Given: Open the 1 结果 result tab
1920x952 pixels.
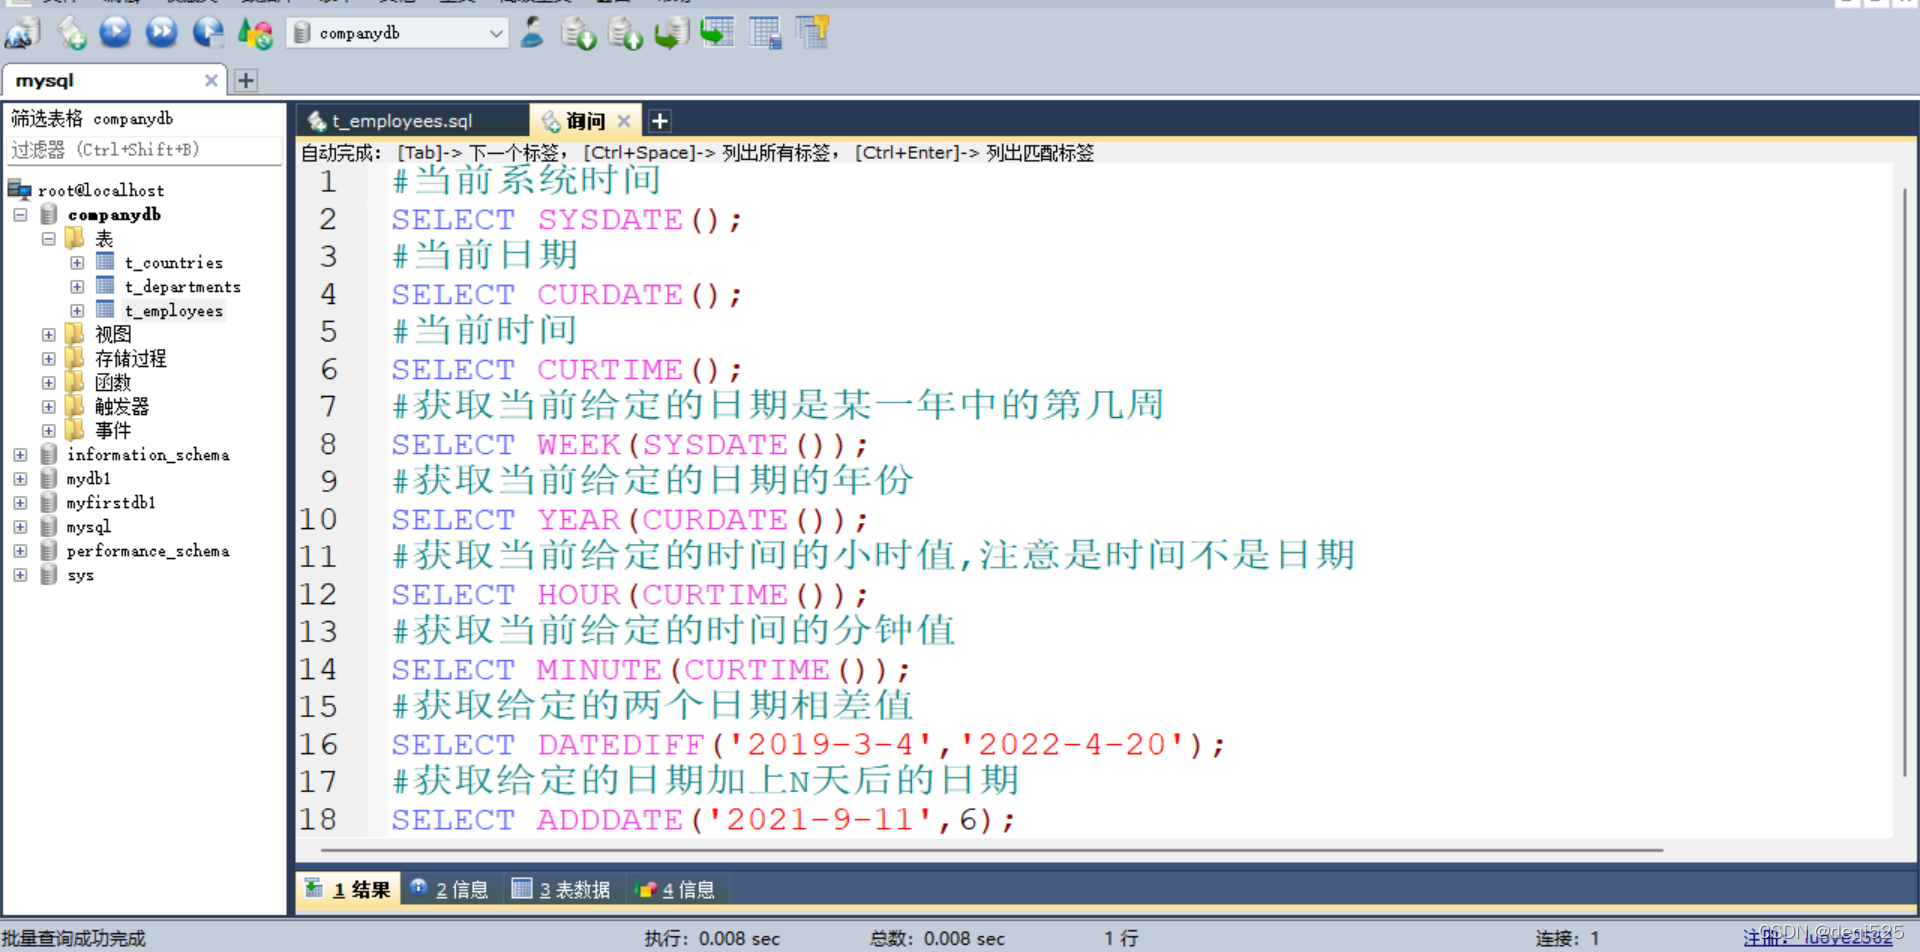Looking at the screenshot, I should (349, 889).
